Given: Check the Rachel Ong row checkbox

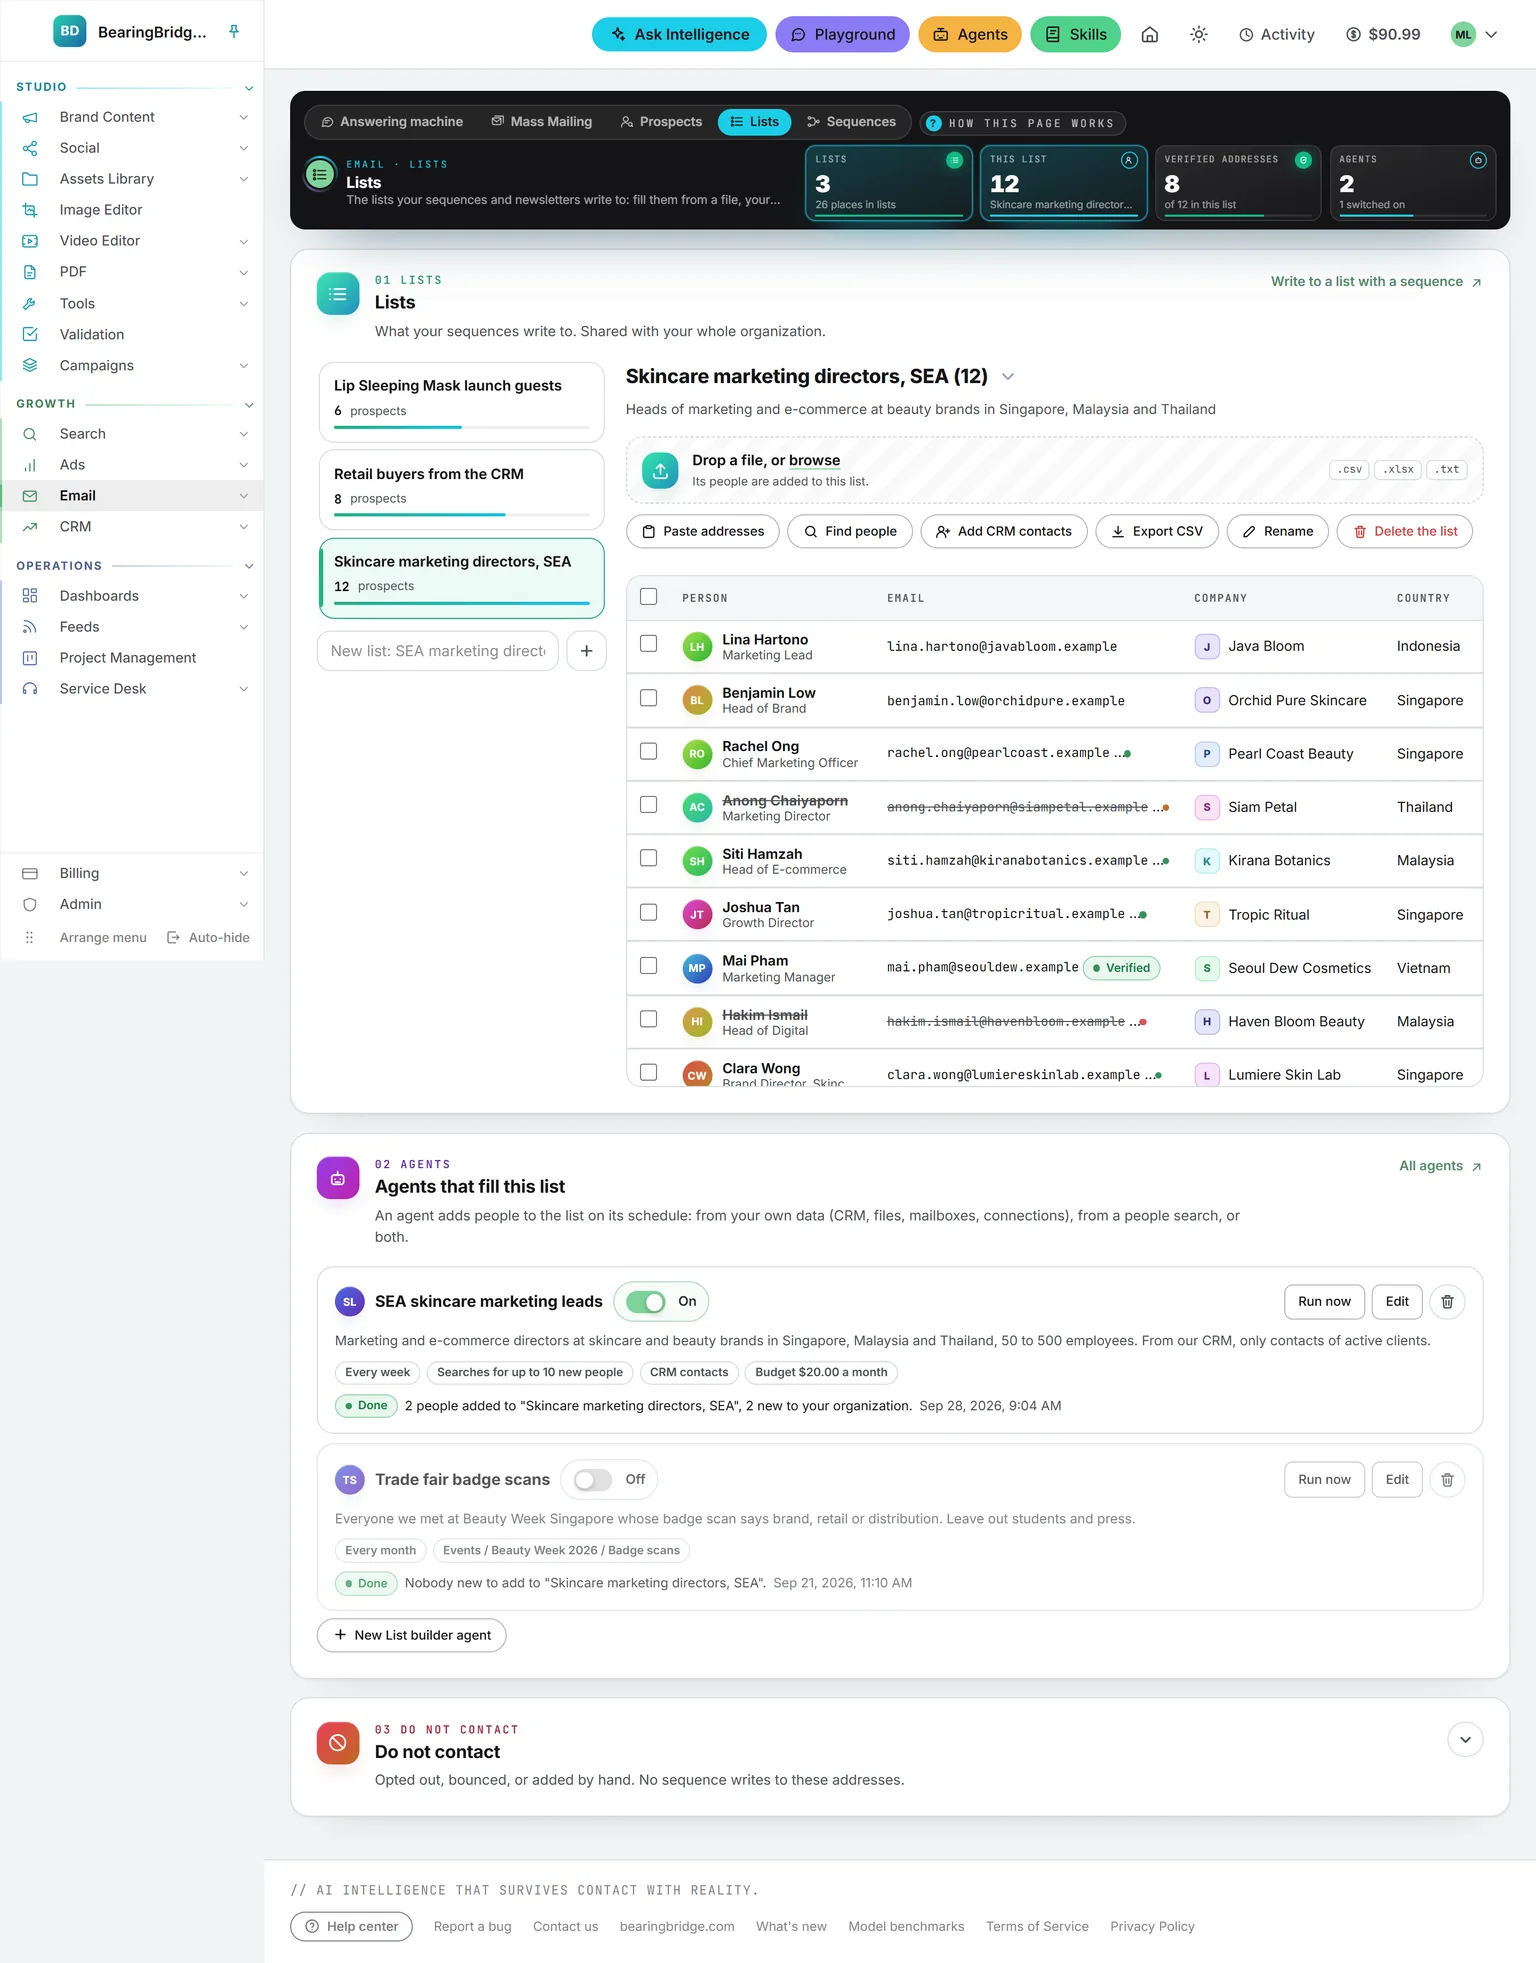Looking at the screenshot, I should click(x=649, y=751).
